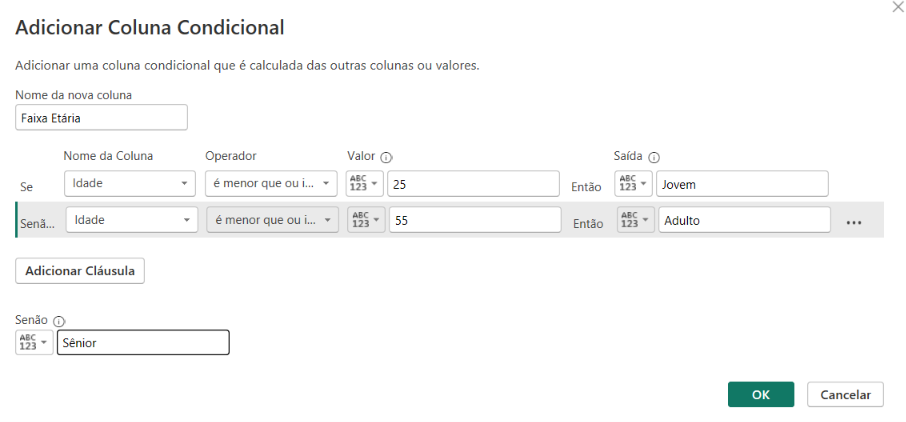Open the ABC 123 output type selector beside Adulto
Screen dimensions: 906x422
(x=636, y=220)
